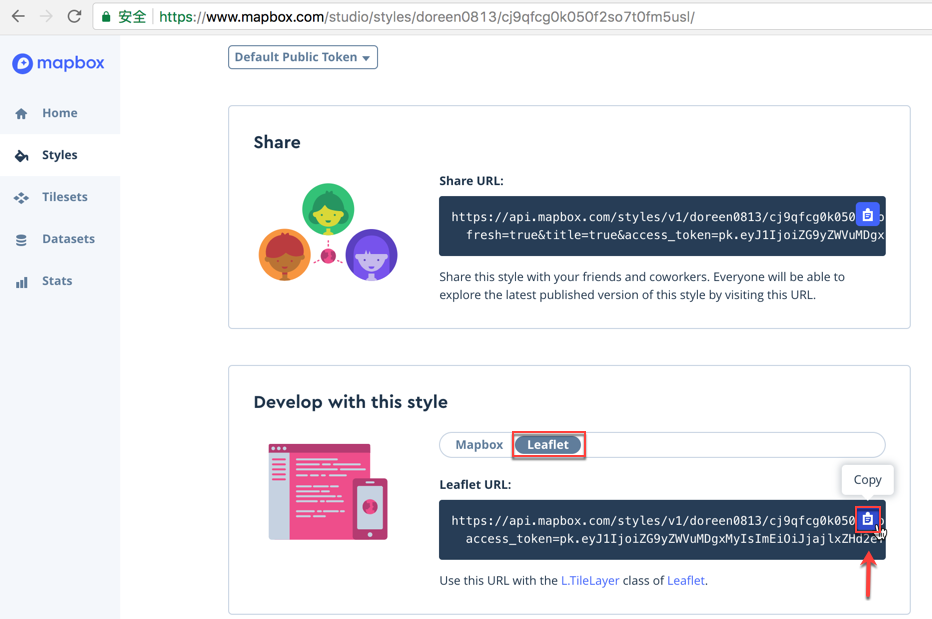Click the green secure padlock icon
The height and width of the screenshot is (619, 932).
coord(106,17)
